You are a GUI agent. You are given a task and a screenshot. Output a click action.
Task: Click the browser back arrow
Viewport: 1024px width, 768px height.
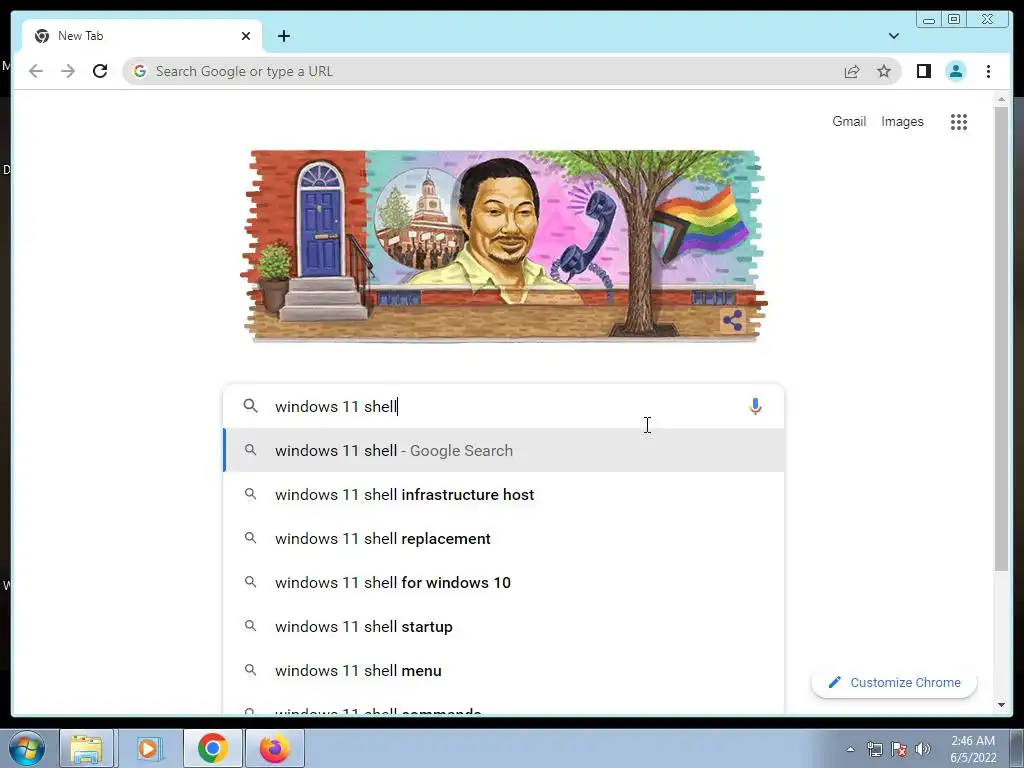[36, 71]
